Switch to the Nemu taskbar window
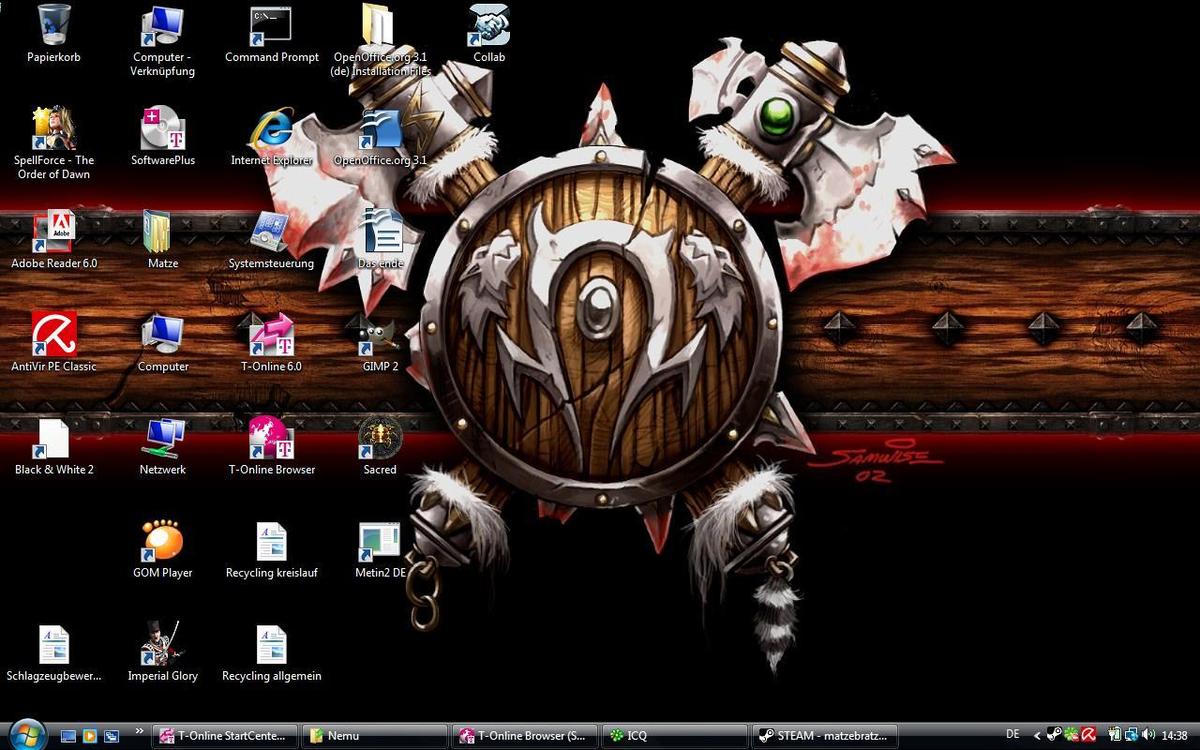The height and width of the screenshot is (750, 1200). (374, 736)
